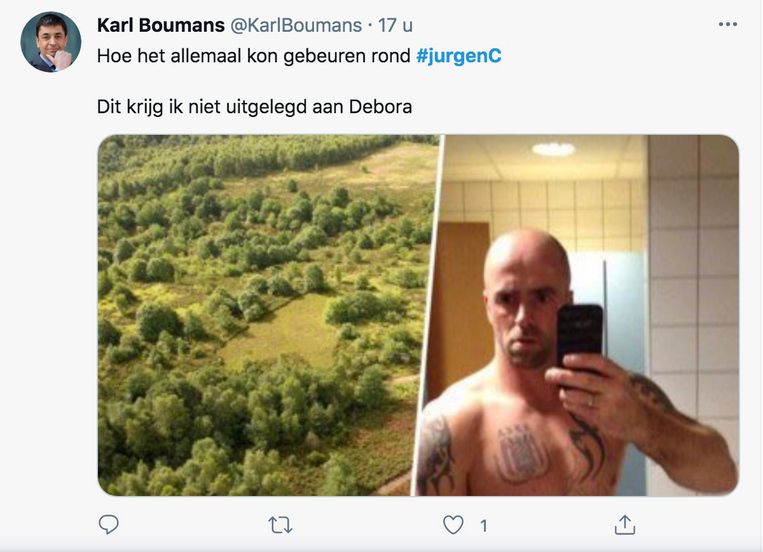View the aerial forest landscape photo

click(x=268, y=315)
